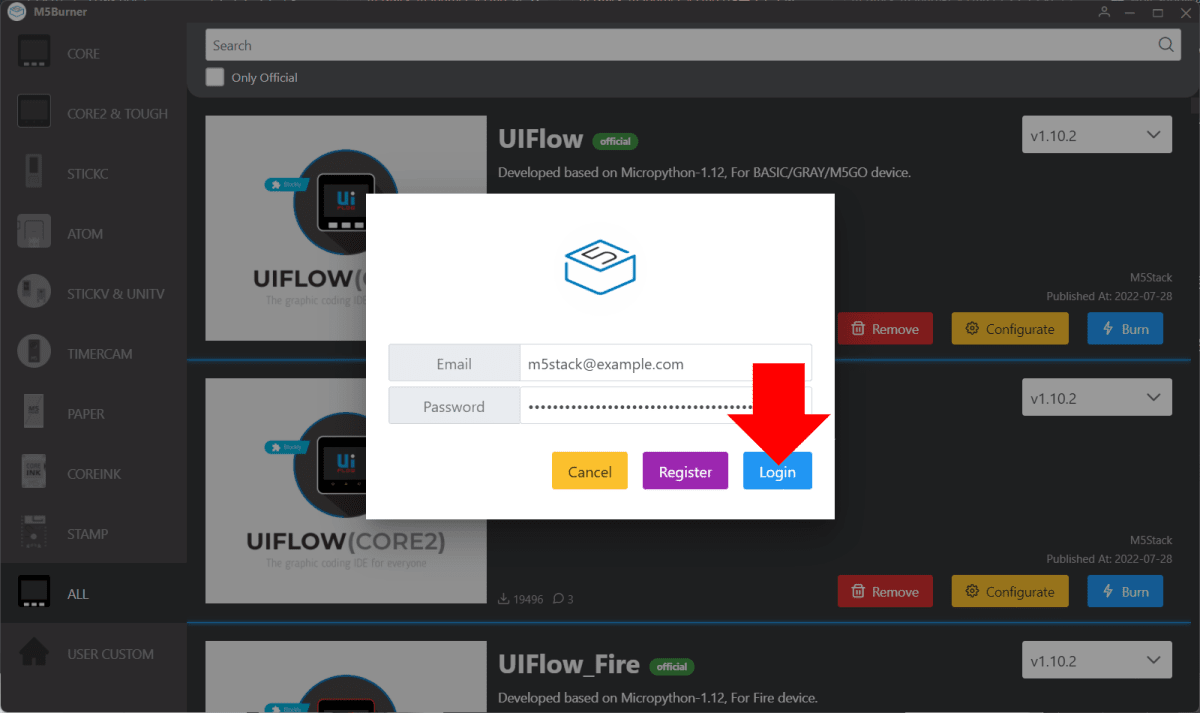
Task: Open USER CUSTOM home icon
Action: (x=34, y=653)
